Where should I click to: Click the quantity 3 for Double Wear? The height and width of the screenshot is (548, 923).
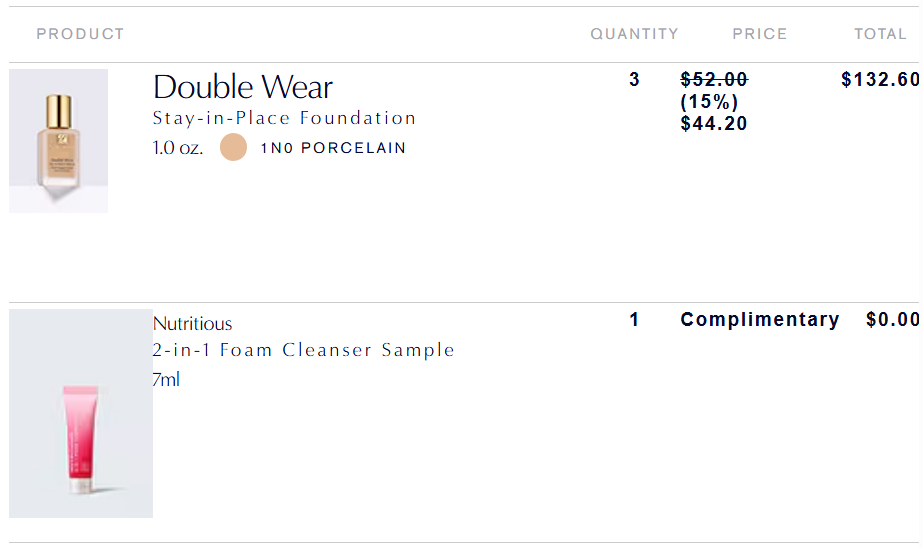coord(634,80)
